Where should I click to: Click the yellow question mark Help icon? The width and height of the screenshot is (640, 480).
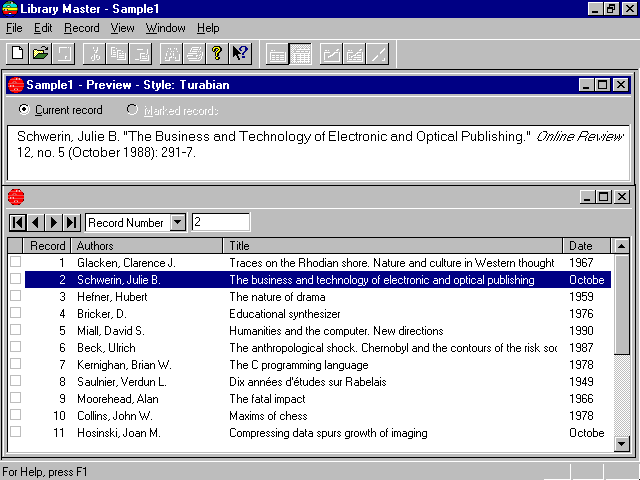tap(216, 54)
